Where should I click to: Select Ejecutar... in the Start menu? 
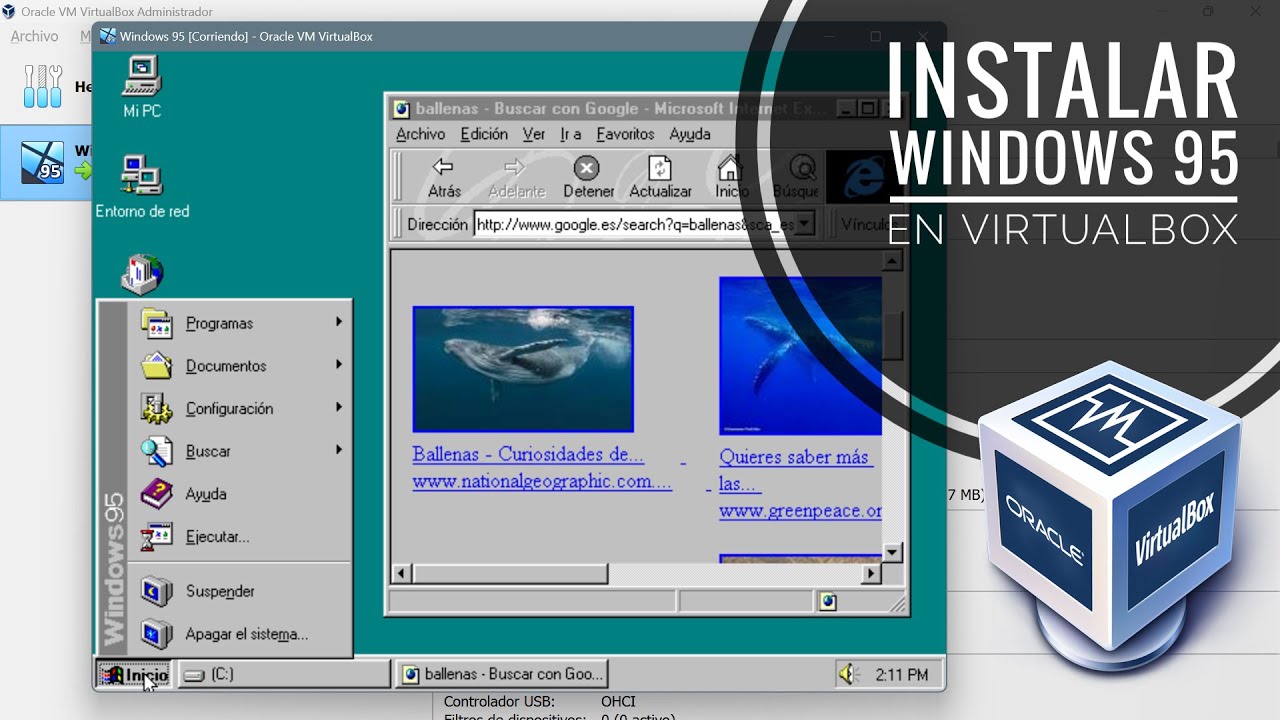[x=242, y=537]
